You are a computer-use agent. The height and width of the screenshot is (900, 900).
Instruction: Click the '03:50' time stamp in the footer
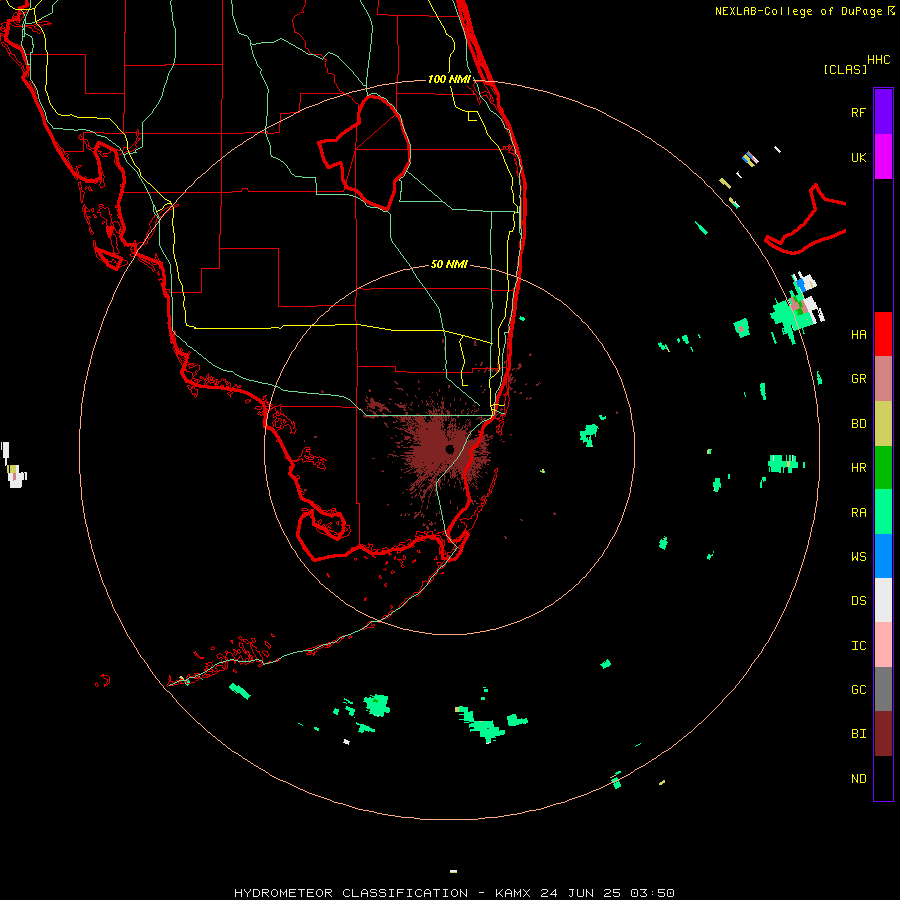coord(652,893)
